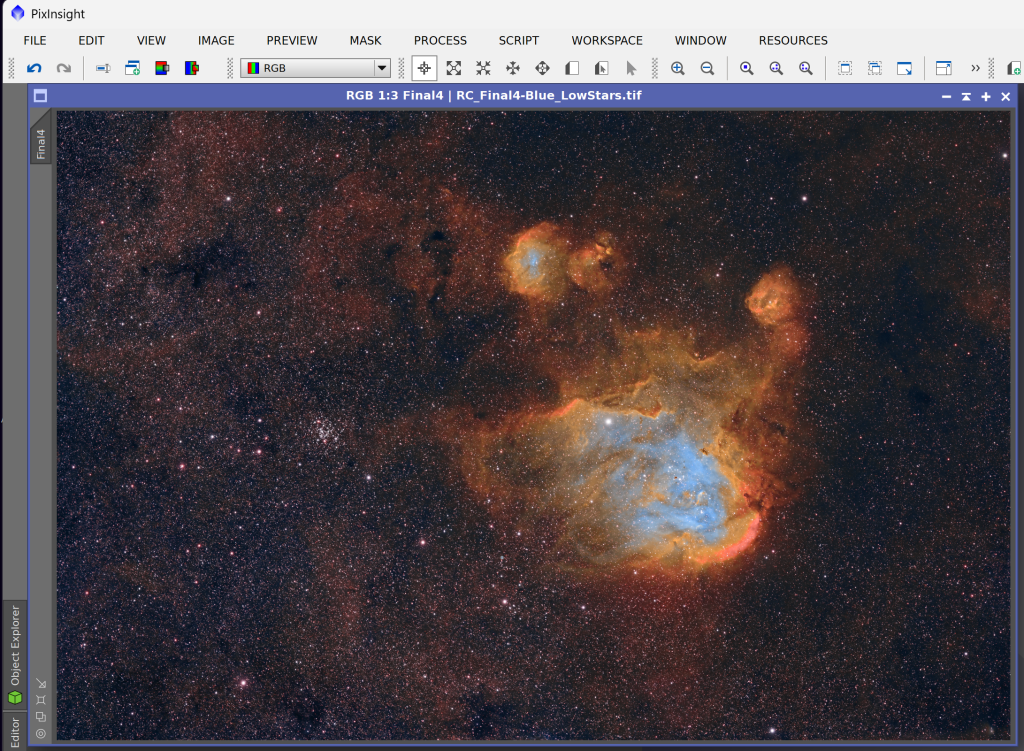Open the RGB channel display dropdown
This screenshot has width=1024, height=751.
[x=381, y=68]
